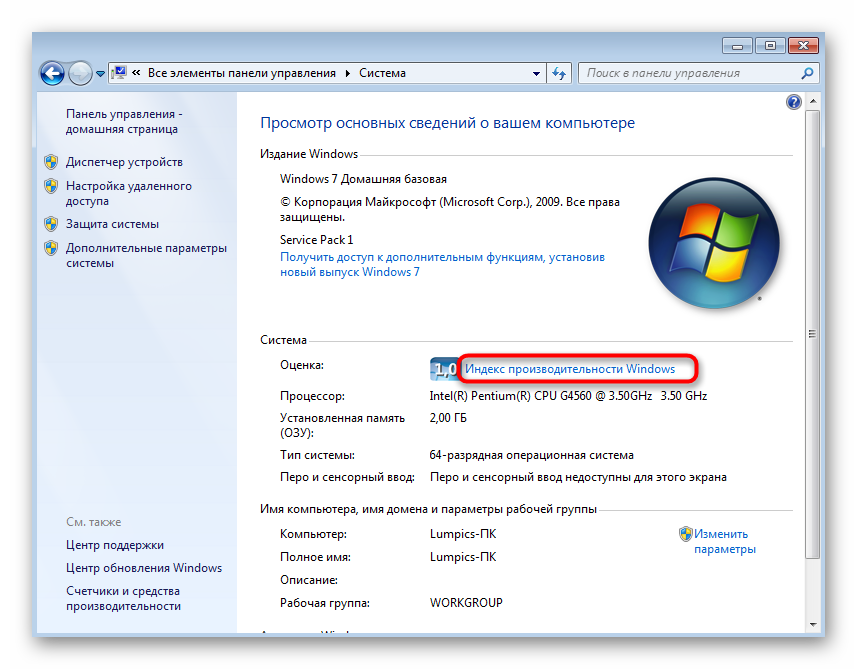Screen dimensions: 857x669
Task: Click inside the Поиск в панели управления field
Action: pos(690,73)
